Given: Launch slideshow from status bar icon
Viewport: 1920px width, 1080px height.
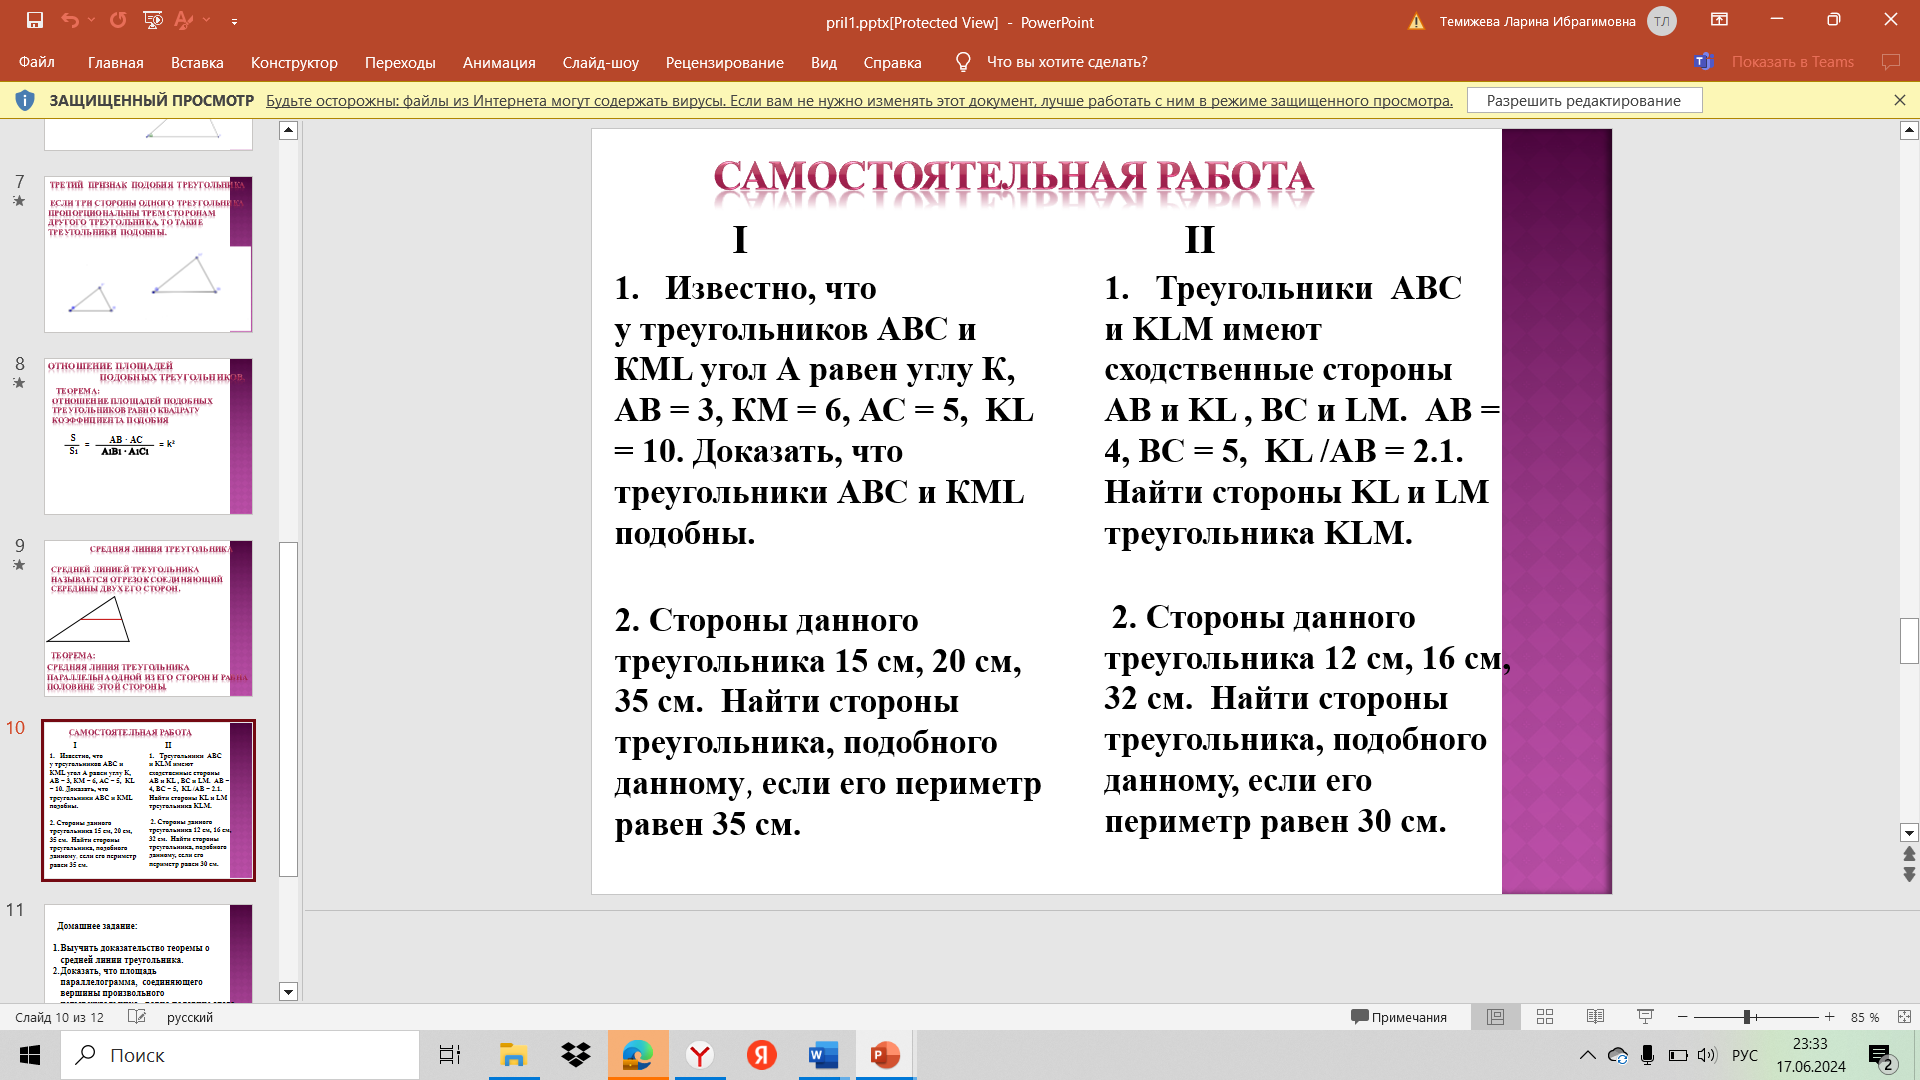Looking at the screenshot, I should pos(1645,1017).
